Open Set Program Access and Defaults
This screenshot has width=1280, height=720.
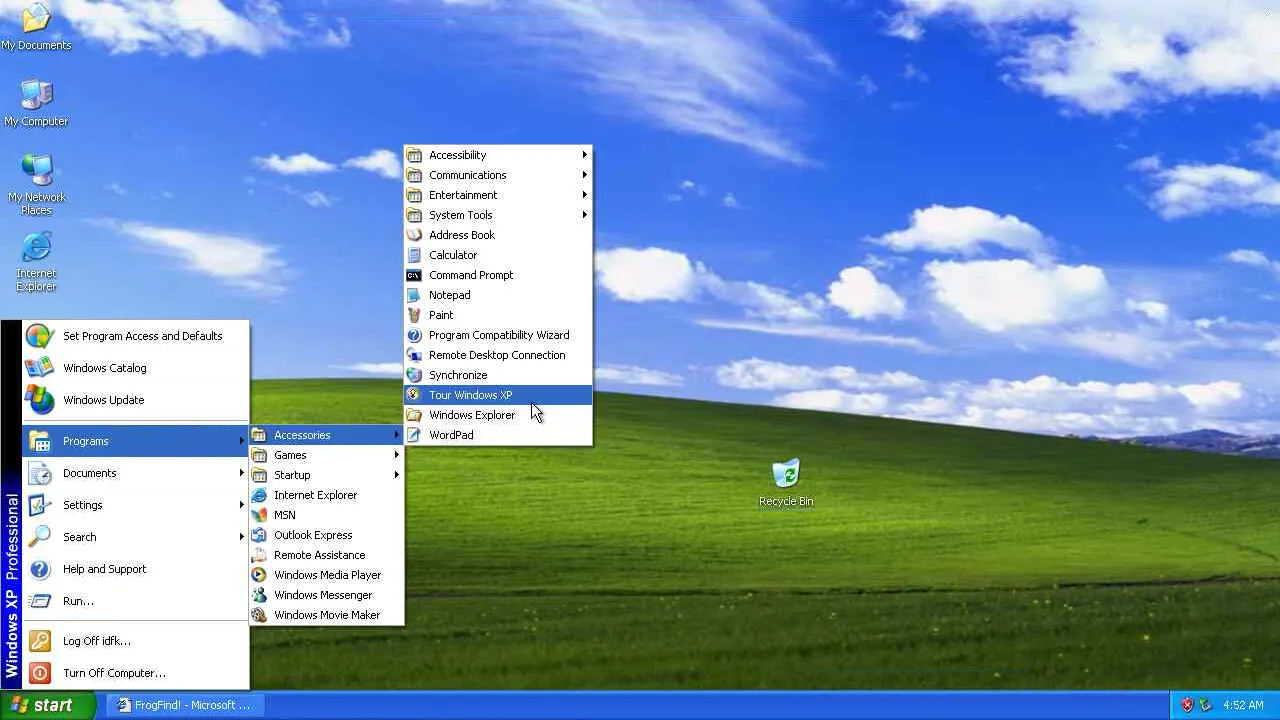135,336
